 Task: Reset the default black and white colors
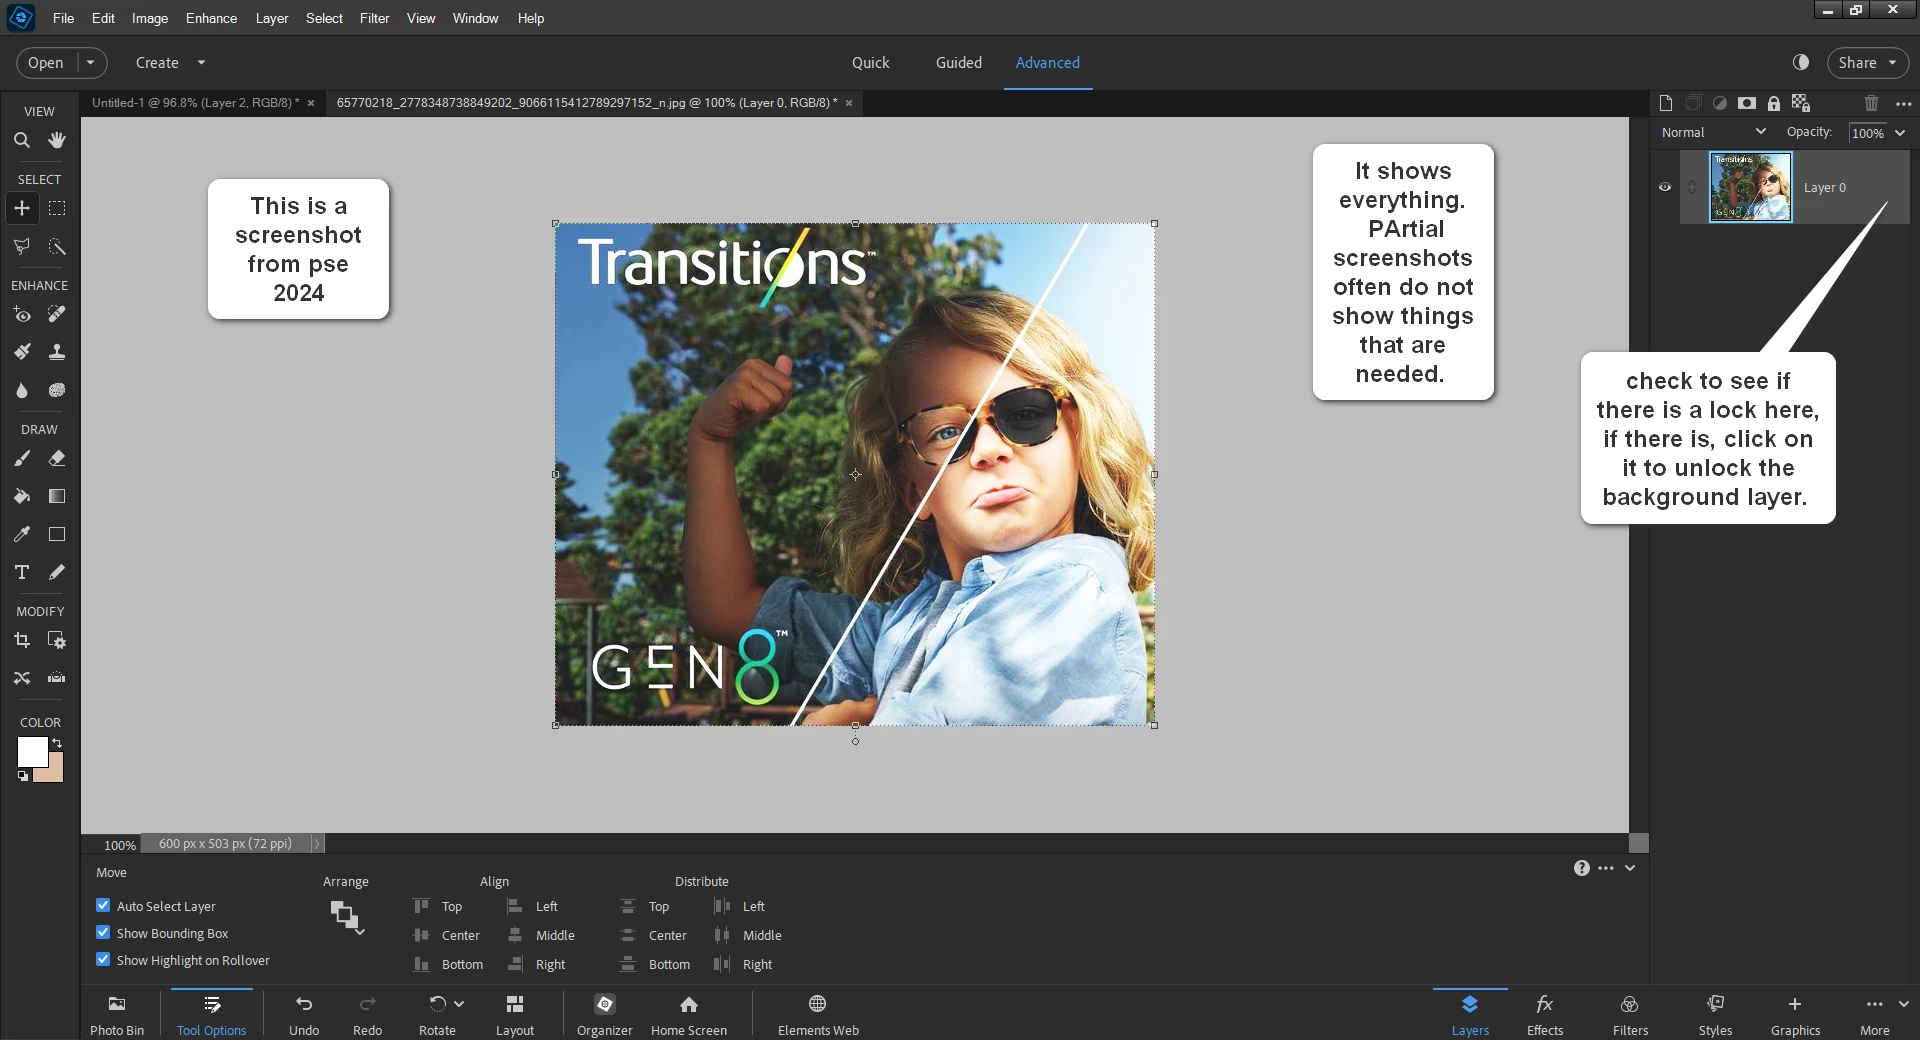tap(22, 776)
